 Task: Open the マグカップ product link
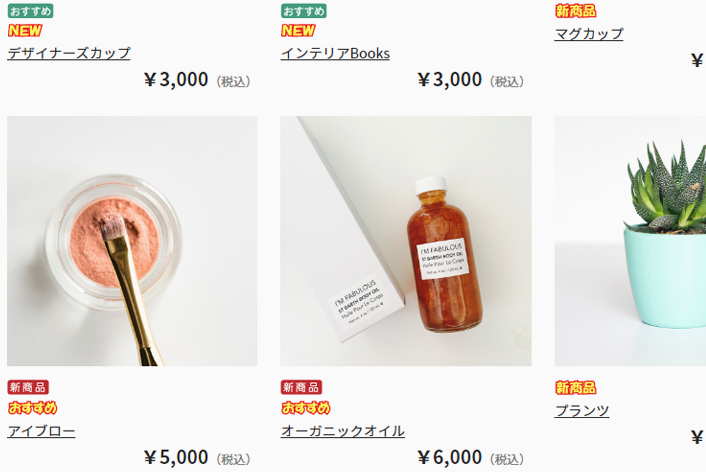point(589,34)
